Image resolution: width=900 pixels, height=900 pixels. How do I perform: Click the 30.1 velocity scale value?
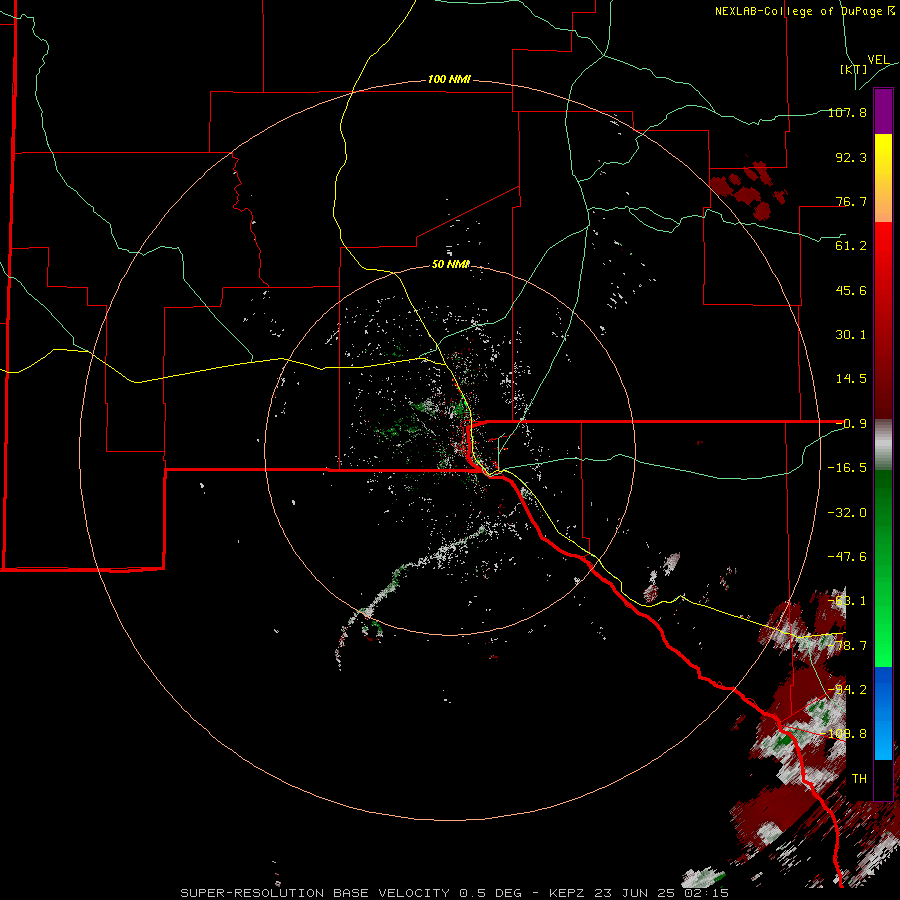(851, 335)
